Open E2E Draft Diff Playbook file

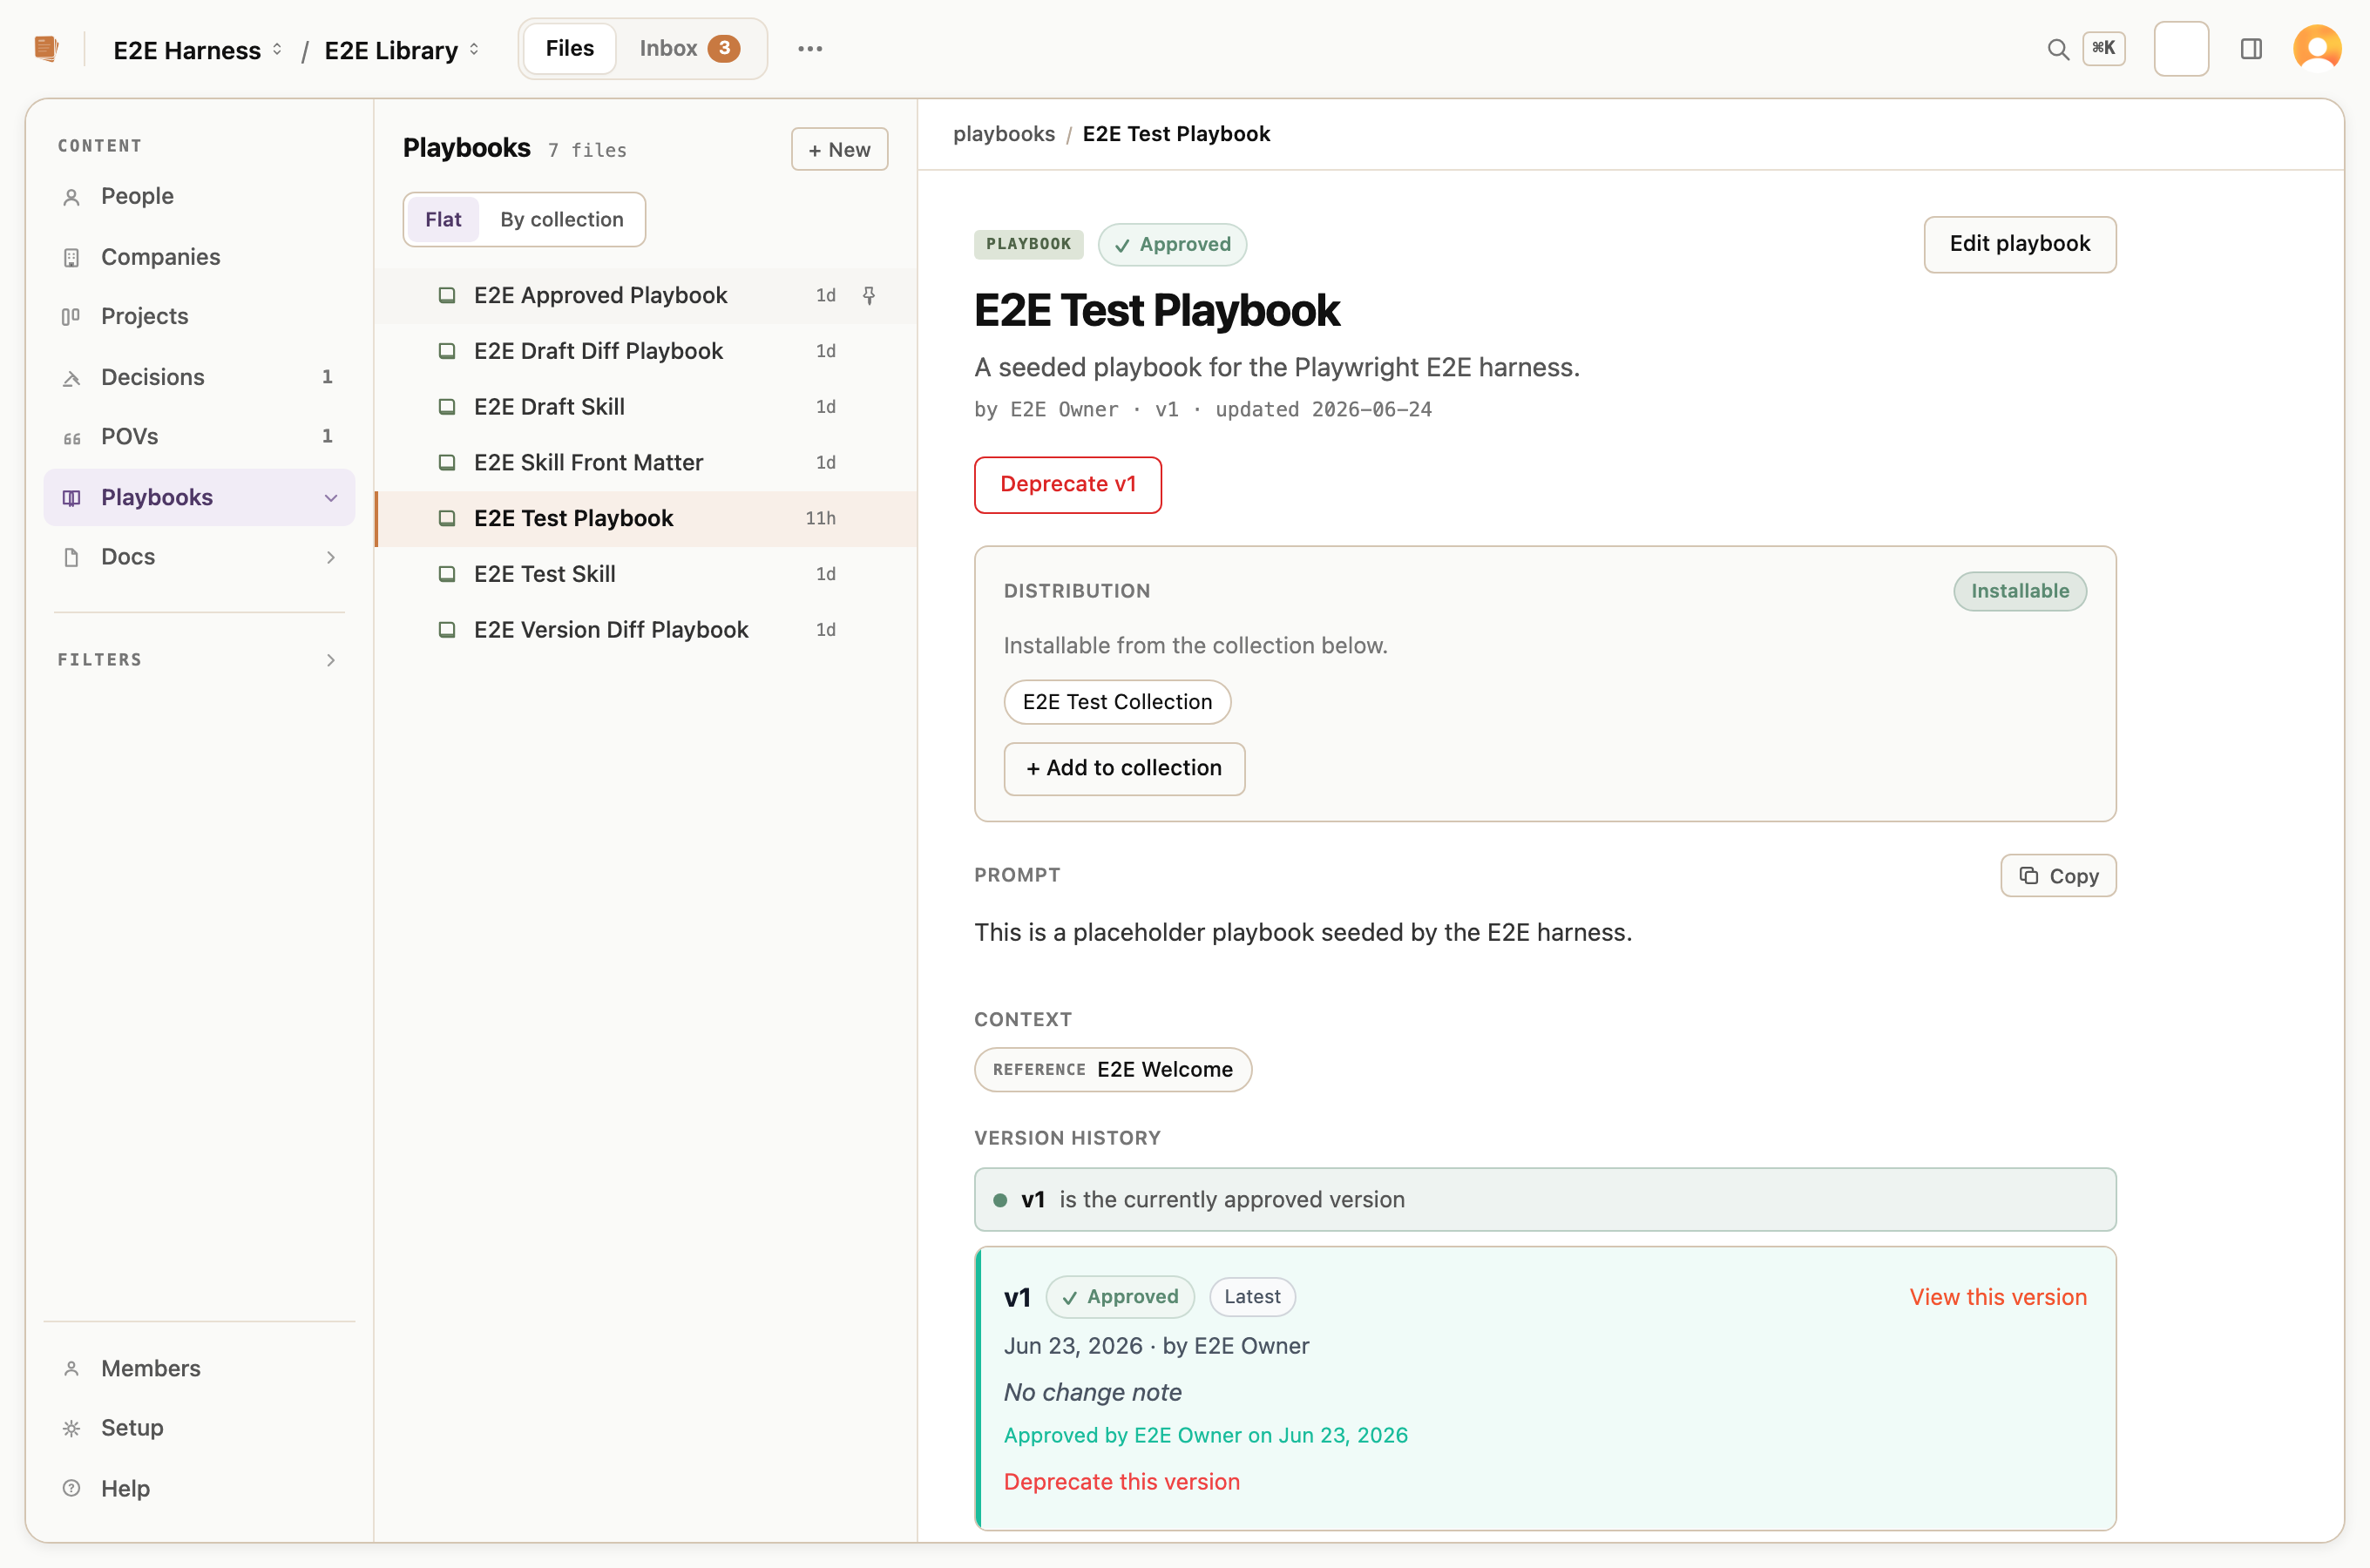click(645, 351)
